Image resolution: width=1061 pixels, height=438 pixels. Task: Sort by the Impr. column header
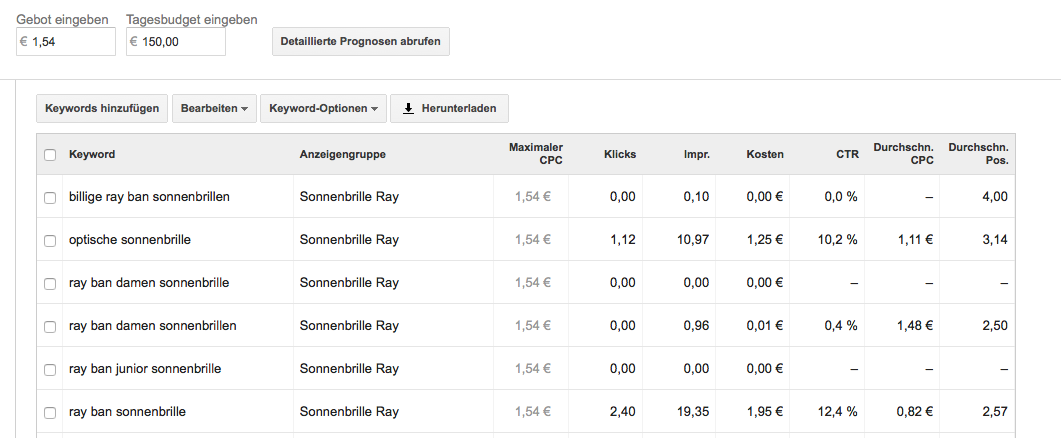click(x=697, y=154)
